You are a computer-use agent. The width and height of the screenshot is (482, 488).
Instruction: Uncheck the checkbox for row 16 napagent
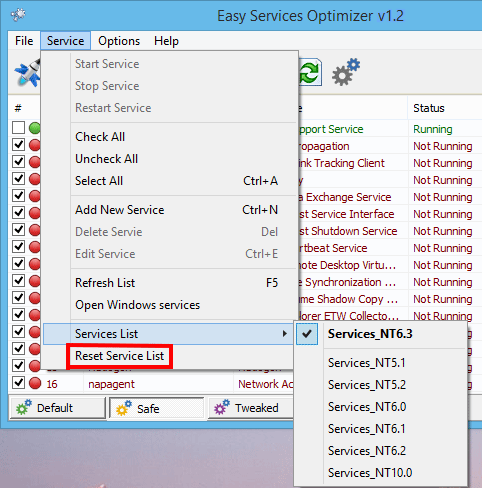click(18, 383)
